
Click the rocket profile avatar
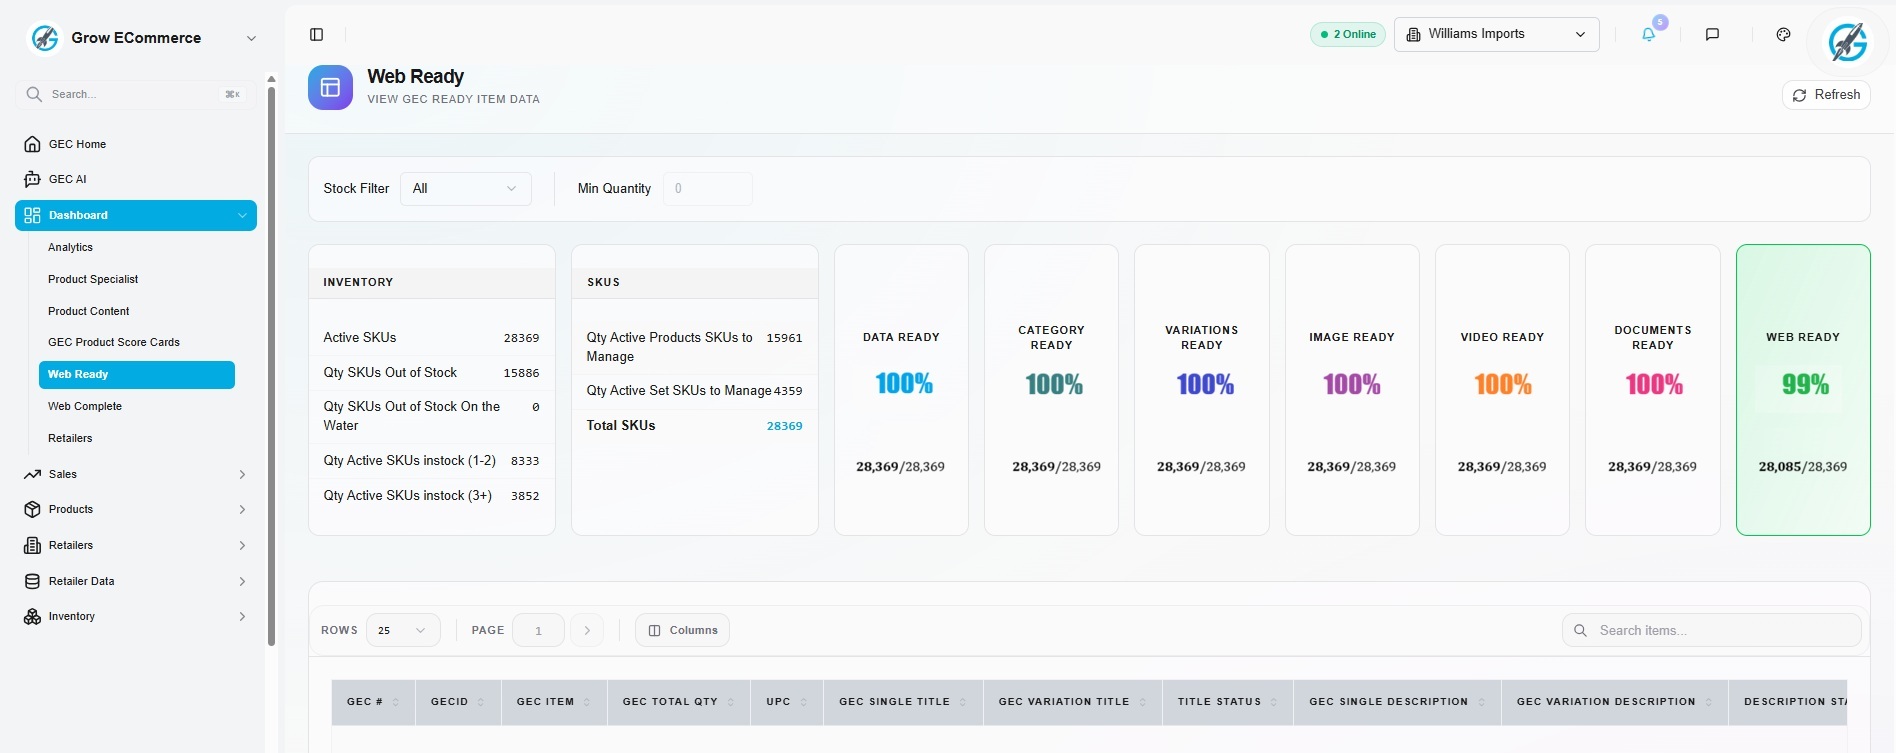[1847, 42]
